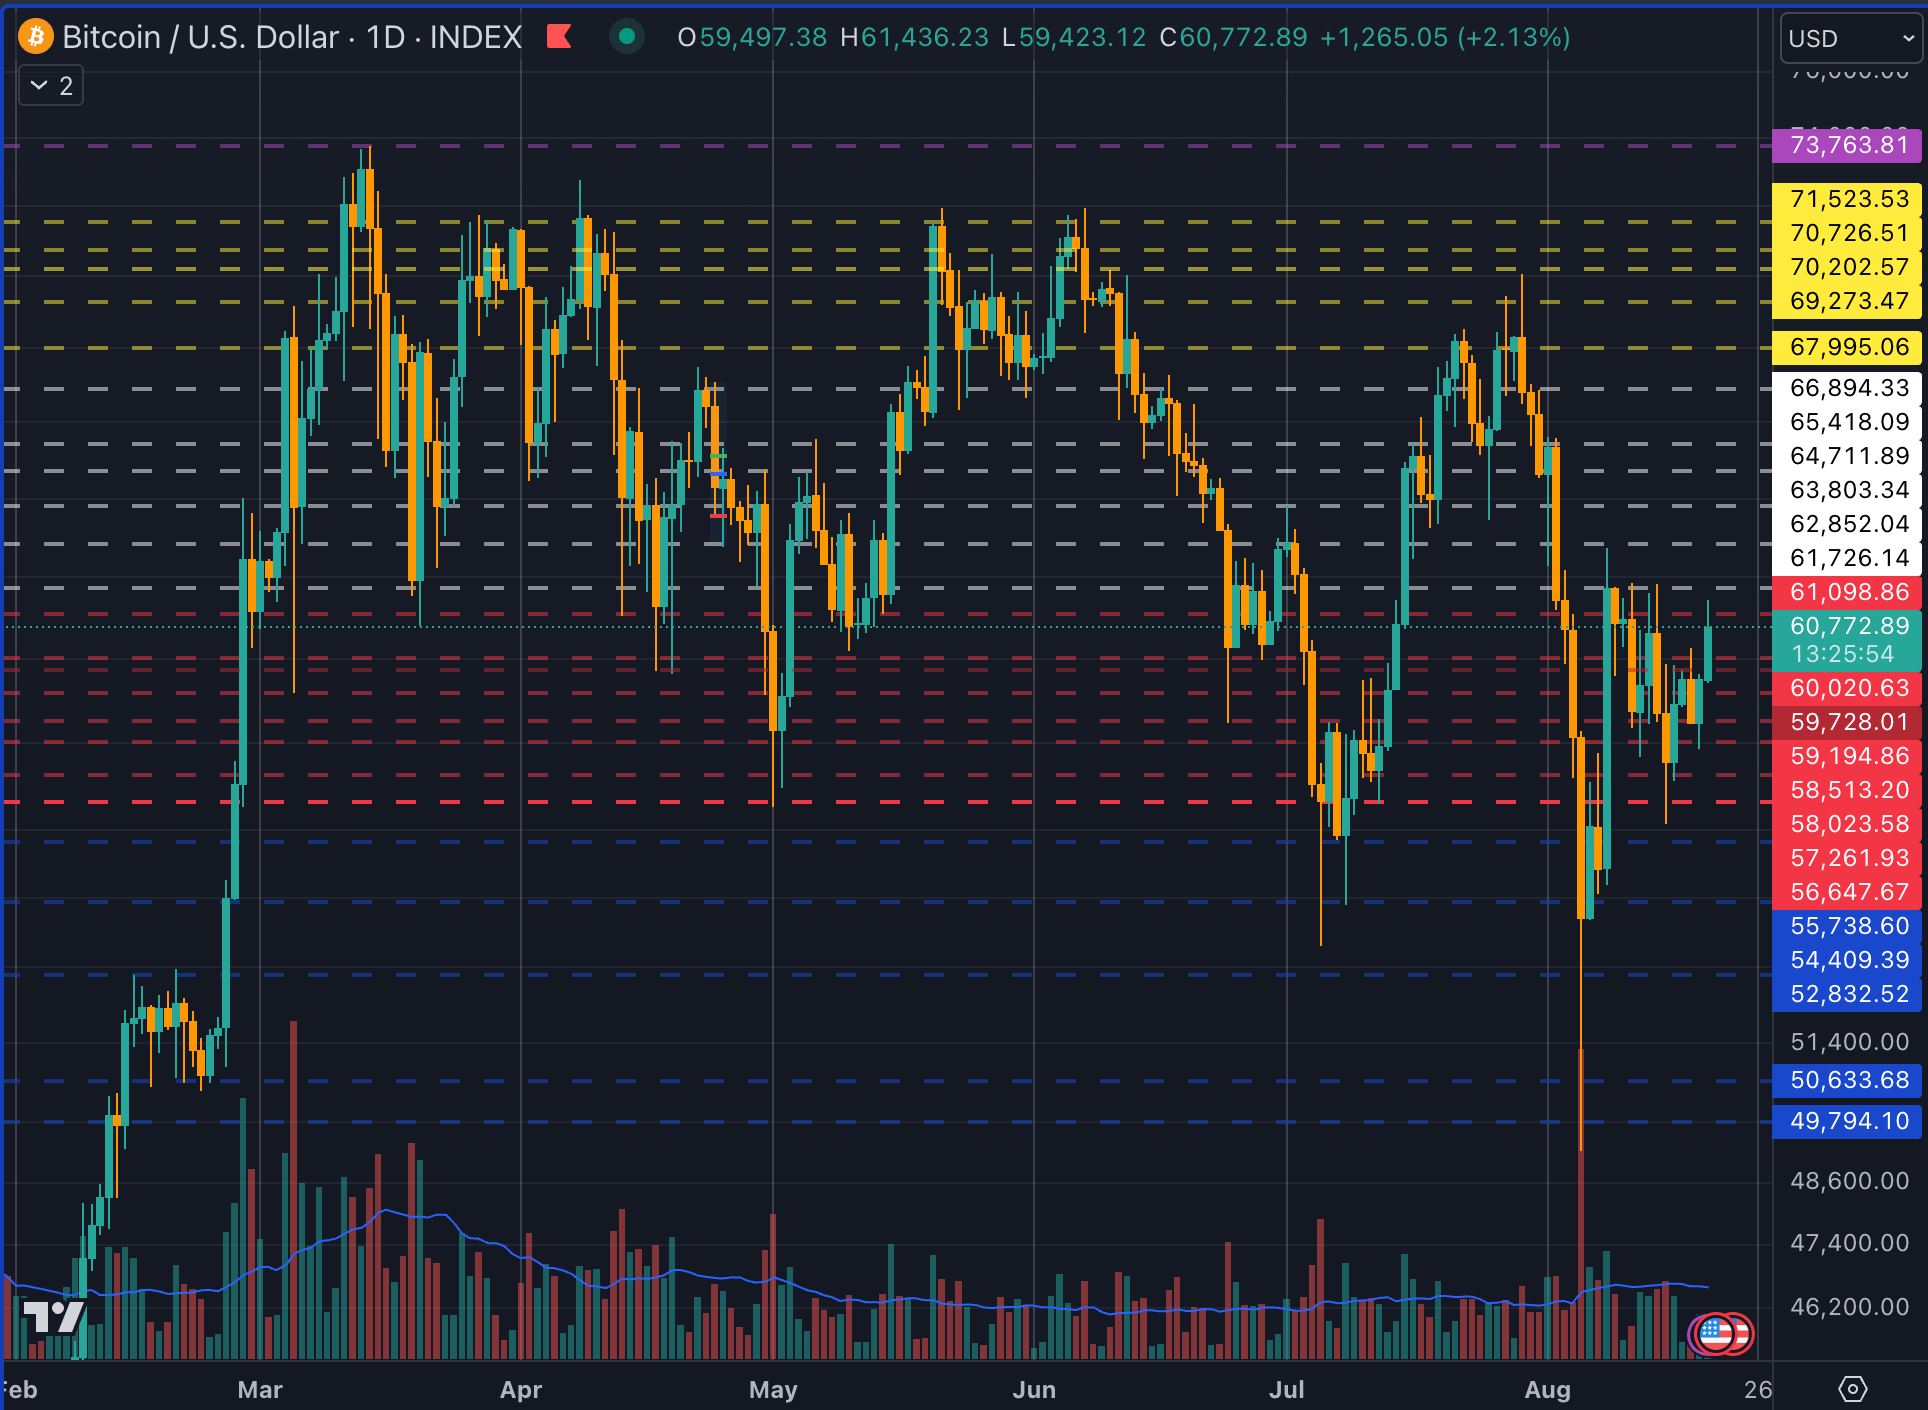The height and width of the screenshot is (1410, 1928).
Task: Select the 54,409.39 blue price label
Action: [1847, 960]
